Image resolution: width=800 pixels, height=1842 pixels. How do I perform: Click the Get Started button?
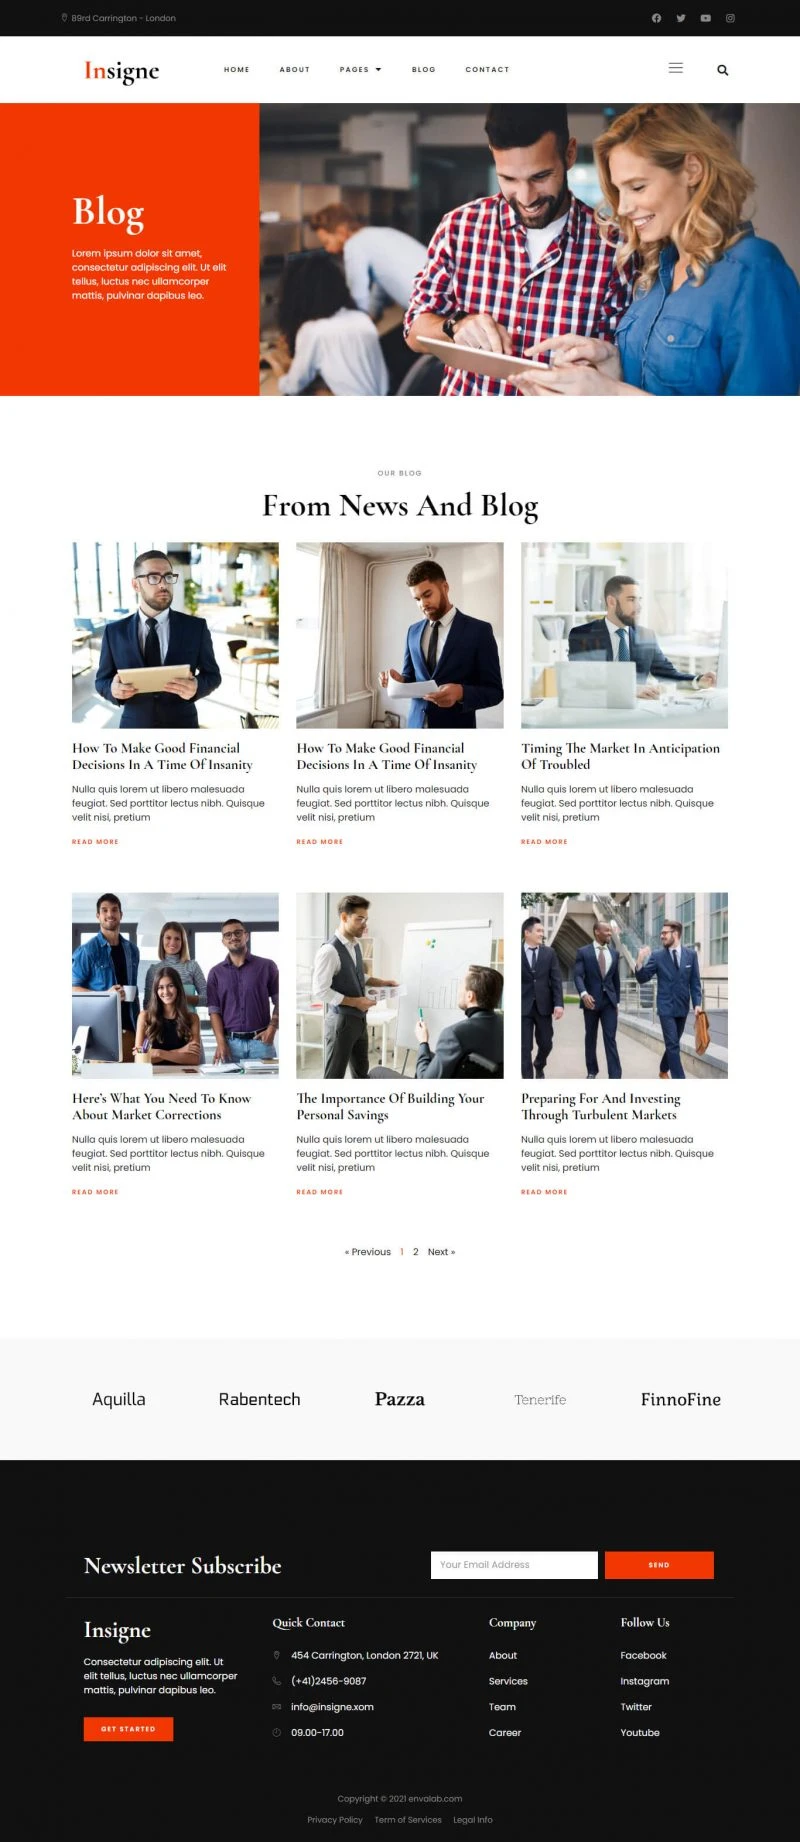[128, 1729]
